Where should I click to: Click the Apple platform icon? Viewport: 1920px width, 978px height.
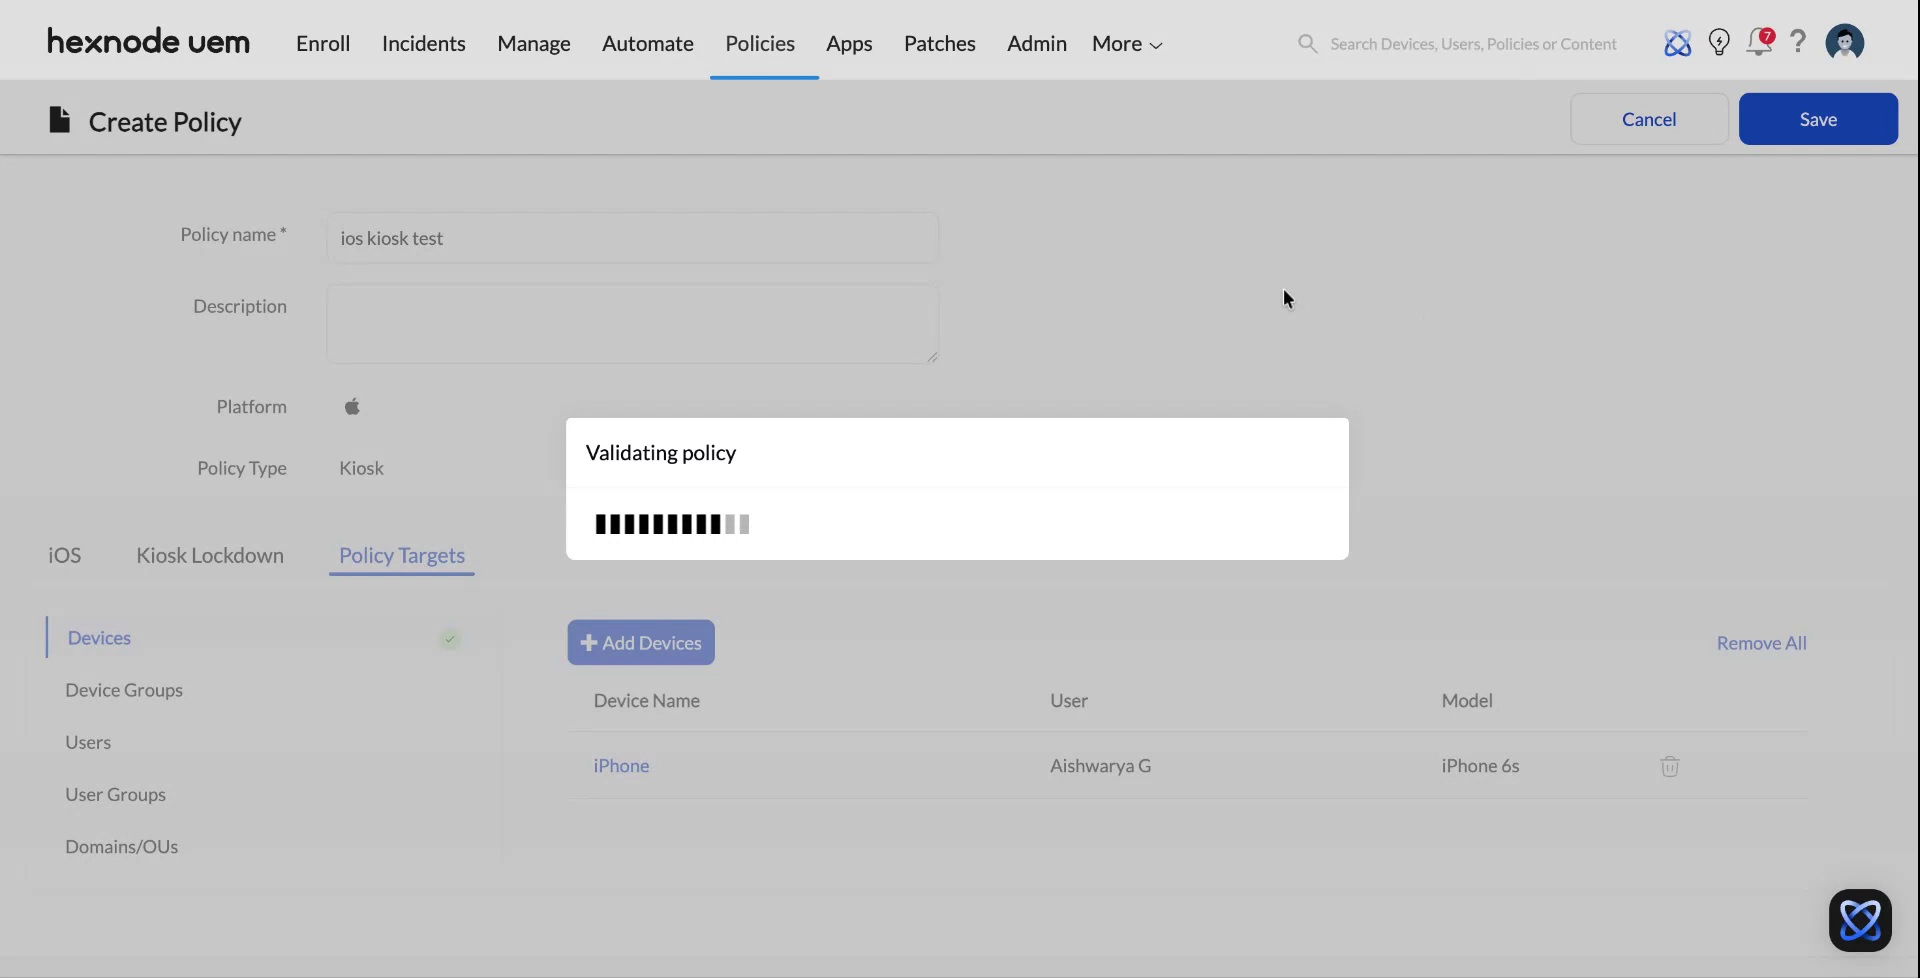tap(352, 406)
